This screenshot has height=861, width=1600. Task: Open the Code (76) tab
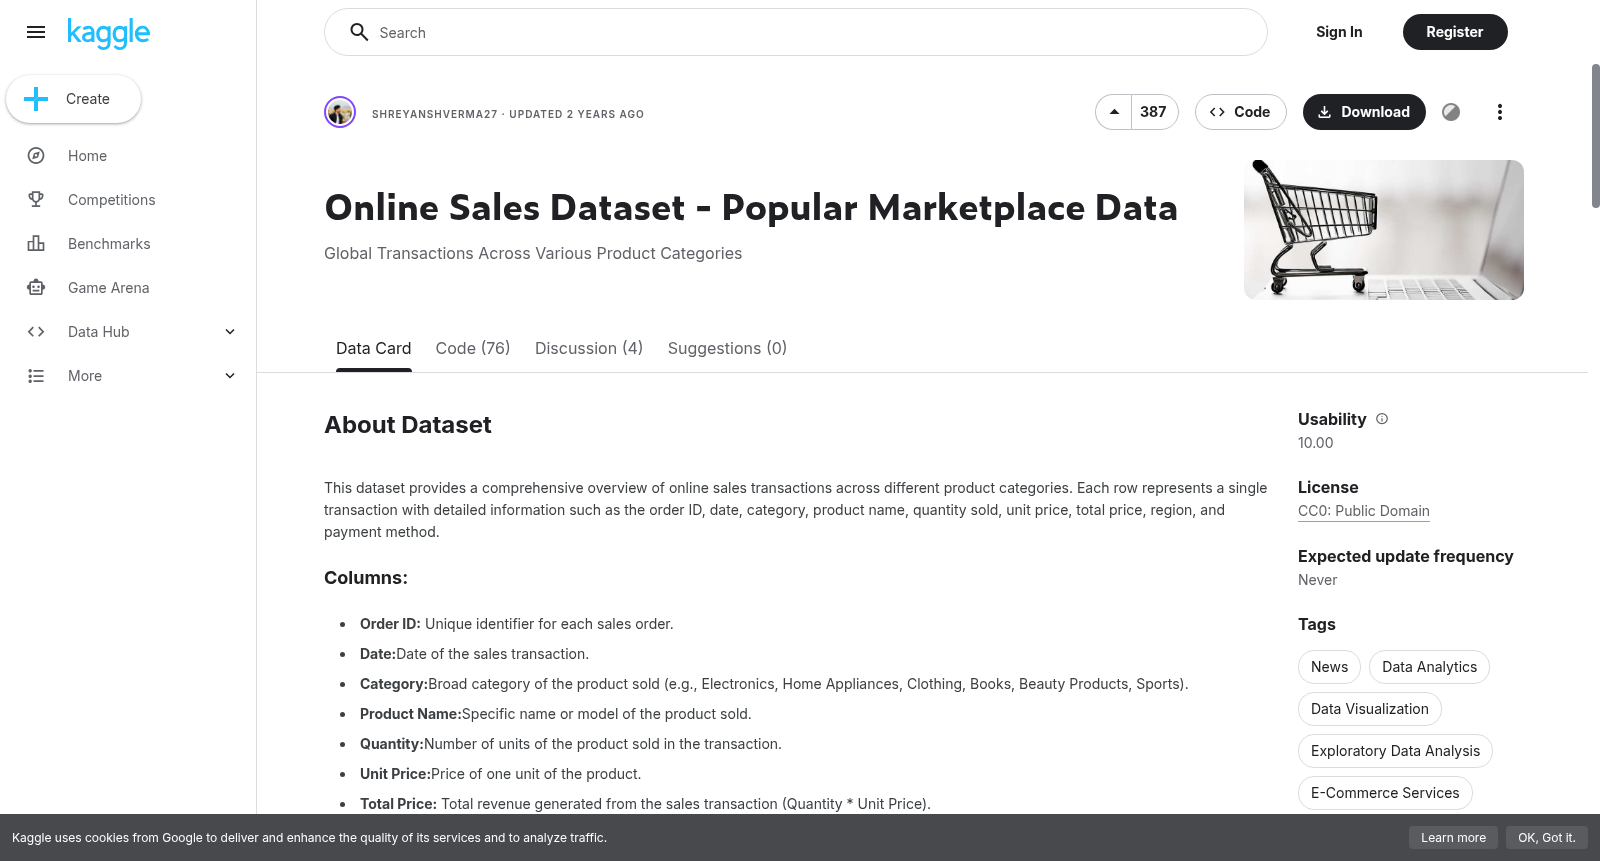coord(473,348)
